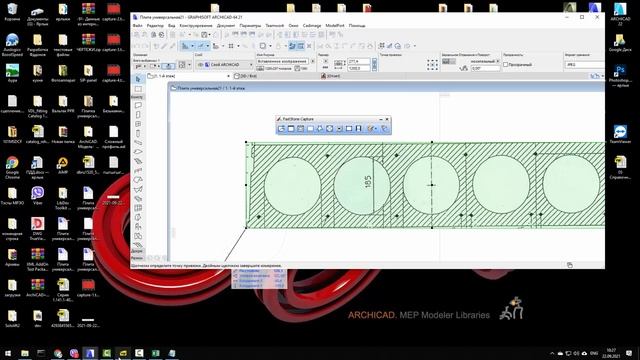
Task: Click the highlighted suspend groups icon
Action: [292, 46]
